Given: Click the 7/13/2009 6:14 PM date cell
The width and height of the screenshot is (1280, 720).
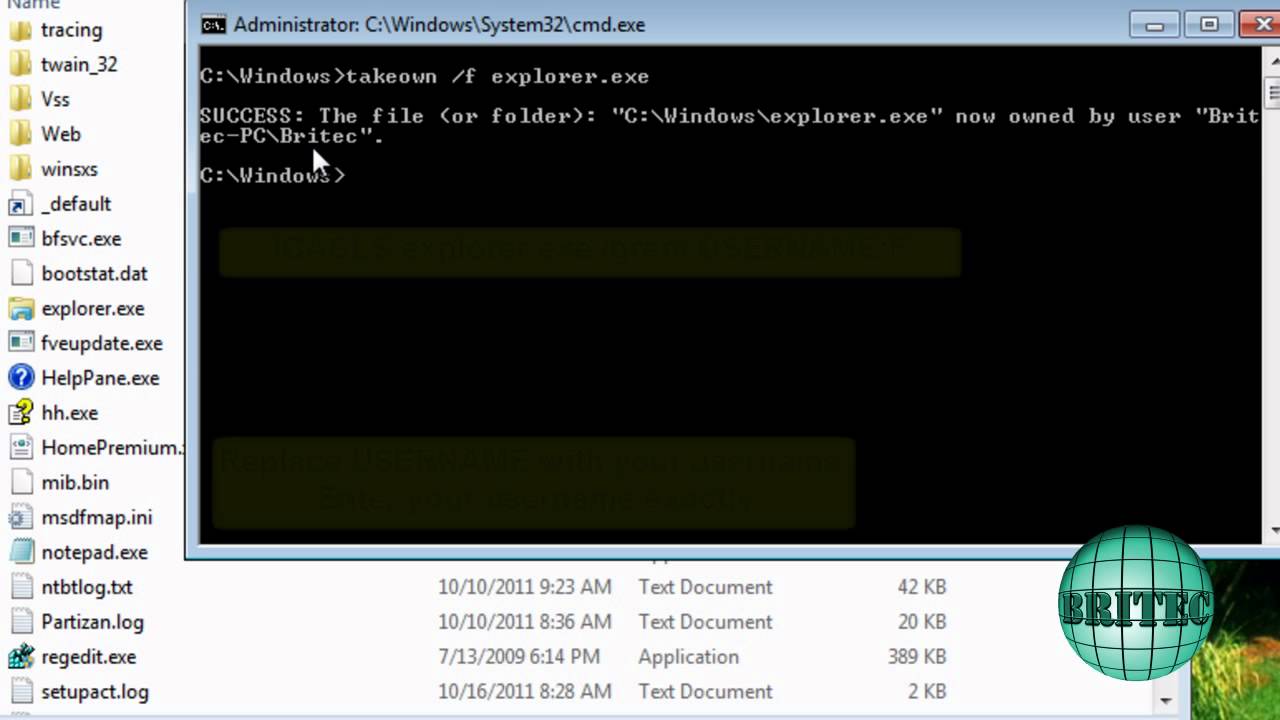Looking at the screenshot, I should pos(519,657).
